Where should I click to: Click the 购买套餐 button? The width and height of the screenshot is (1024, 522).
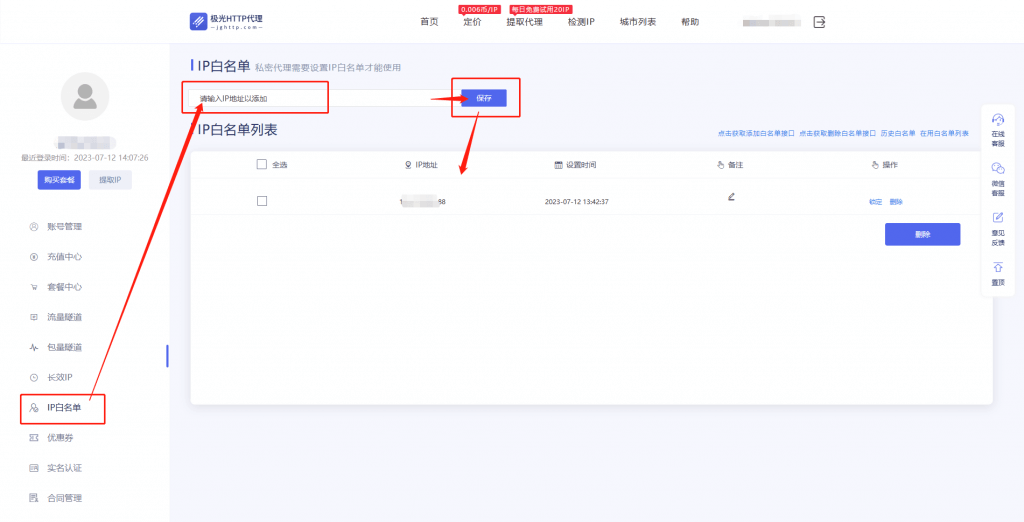59,180
